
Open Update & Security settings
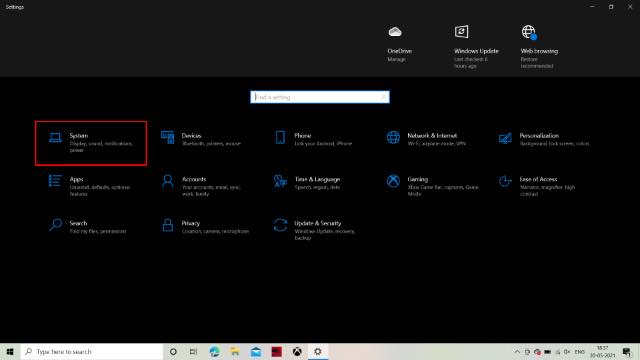click(x=315, y=229)
